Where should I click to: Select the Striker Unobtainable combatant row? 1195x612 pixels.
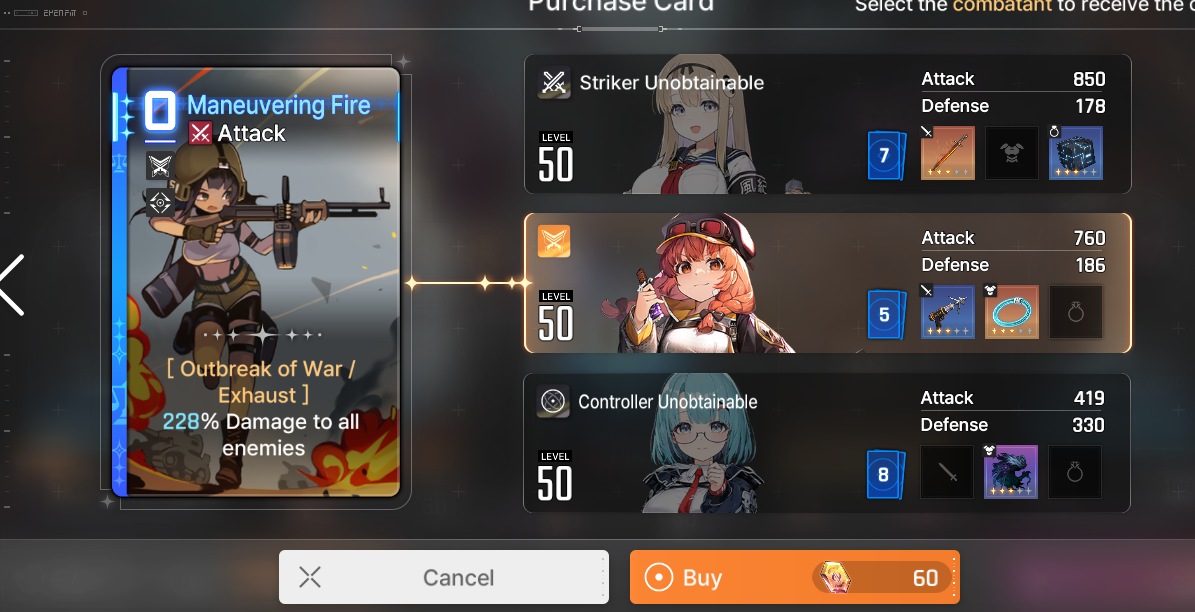828,124
